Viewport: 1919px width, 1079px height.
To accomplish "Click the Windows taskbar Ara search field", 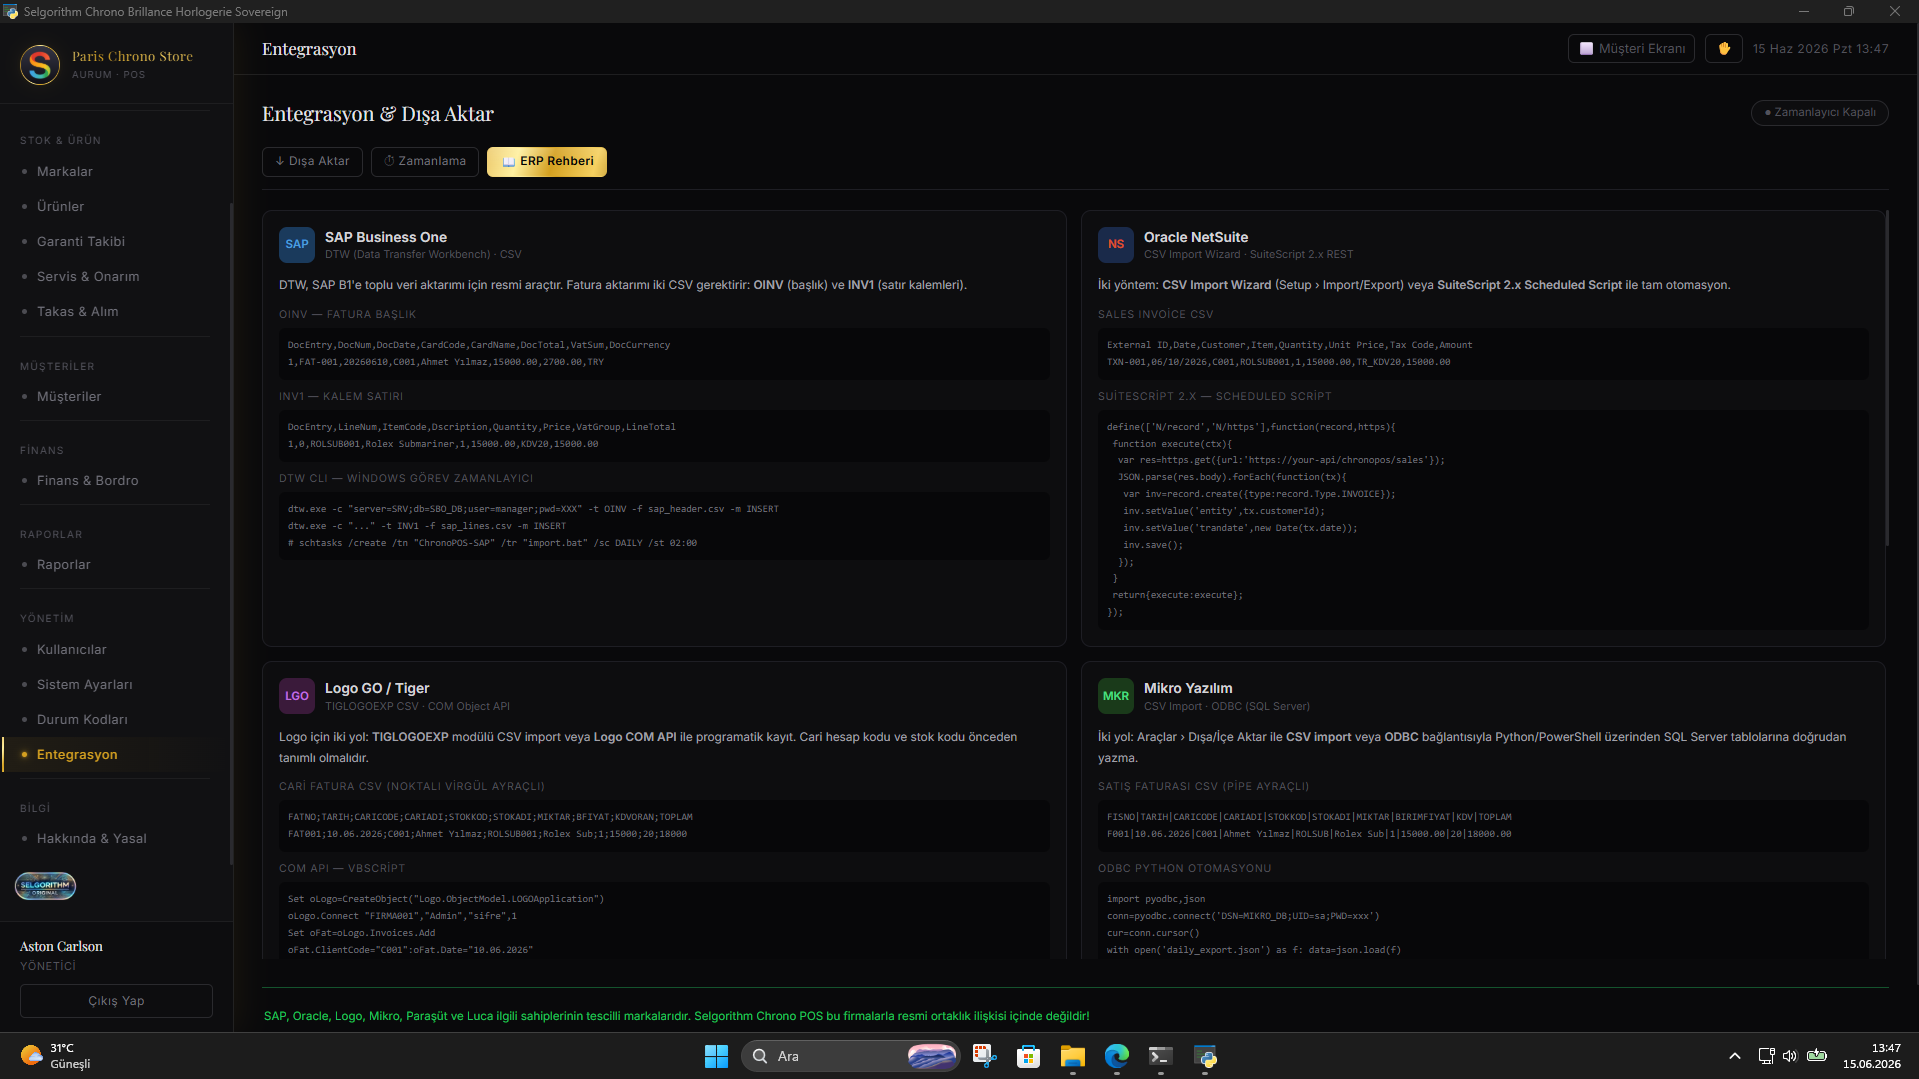I will click(850, 1056).
